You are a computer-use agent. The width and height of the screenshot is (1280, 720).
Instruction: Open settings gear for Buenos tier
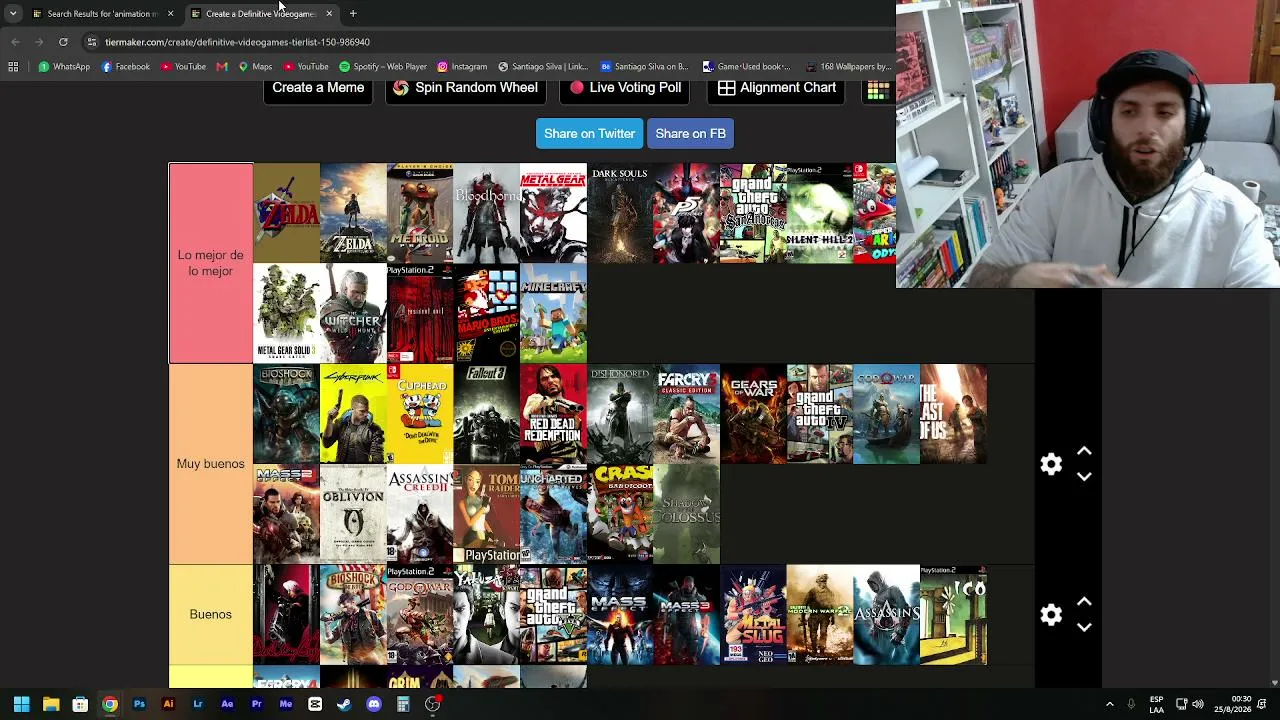click(1051, 615)
